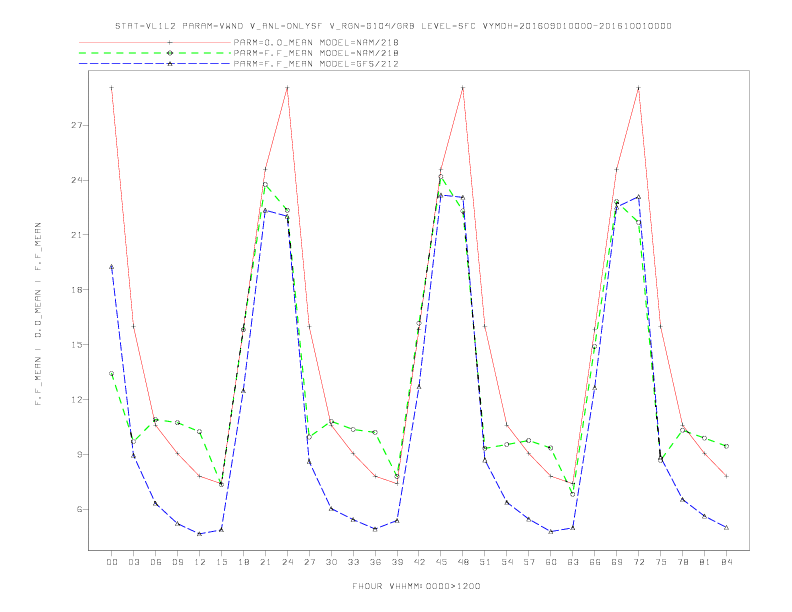The width and height of the screenshot is (792, 612).
Task: Click x-axis tick label 09
Action: click(x=177, y=562)
